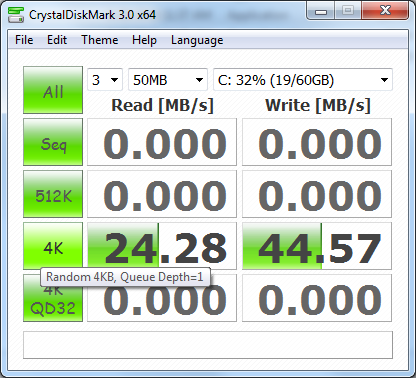Expand the test count dropdown showing 3
416x378 pixels.
tap(105, 80)
